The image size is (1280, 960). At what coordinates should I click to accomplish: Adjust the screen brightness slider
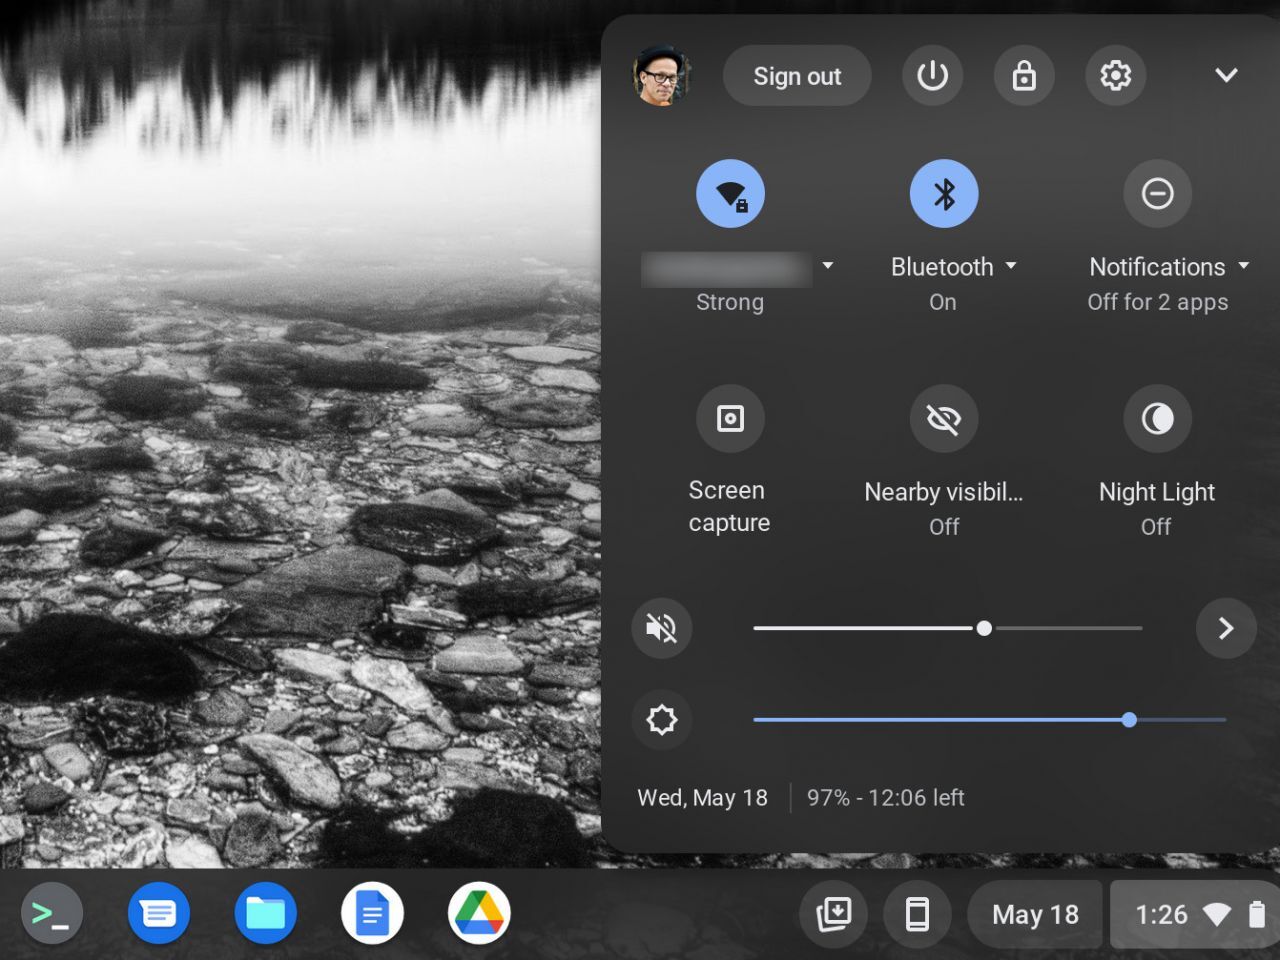pos(1129,720)
